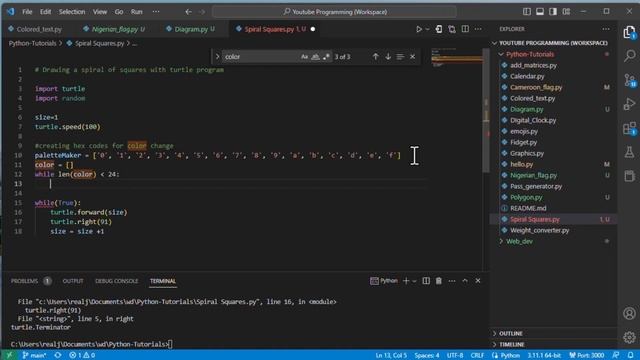The height and width of the screenshot is (360, 640).
Task: Click main branch in status bar
Action: point(34,355)
